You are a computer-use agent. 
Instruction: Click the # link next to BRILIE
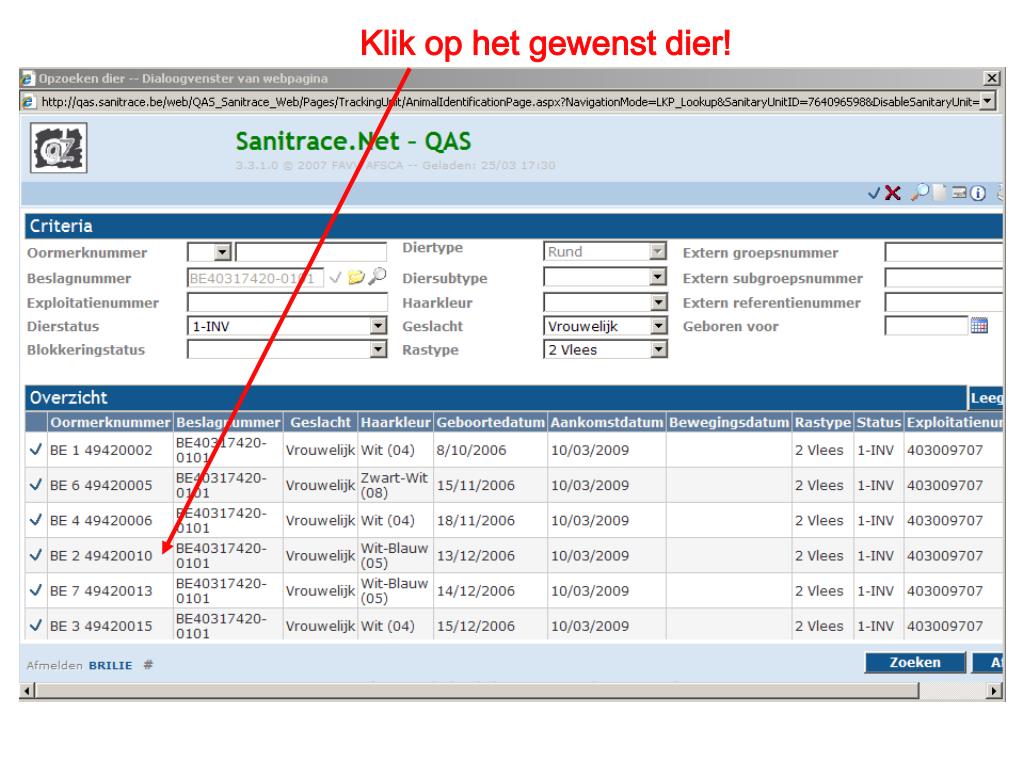pyautogui.click(x=148, y=665)
